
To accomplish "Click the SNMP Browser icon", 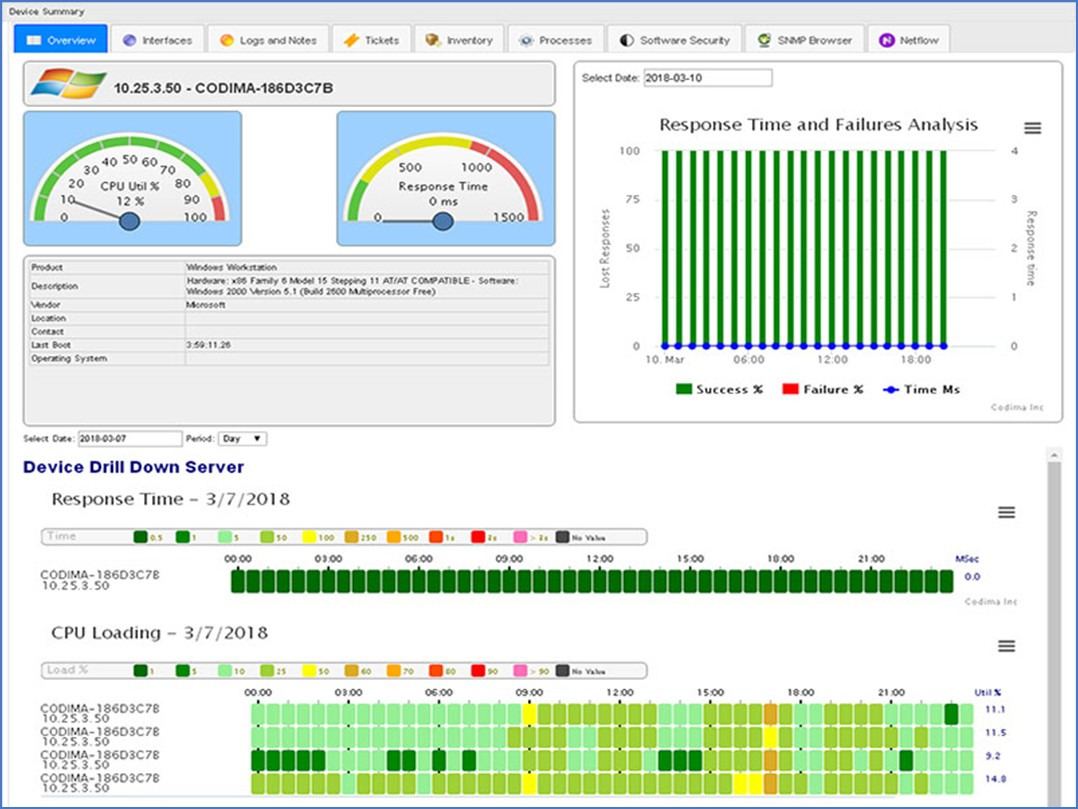I will click(764, 41).
